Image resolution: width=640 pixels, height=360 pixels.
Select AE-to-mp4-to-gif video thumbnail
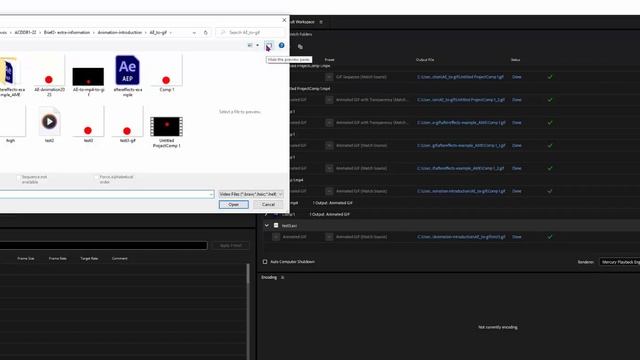(x=88, y=76)
